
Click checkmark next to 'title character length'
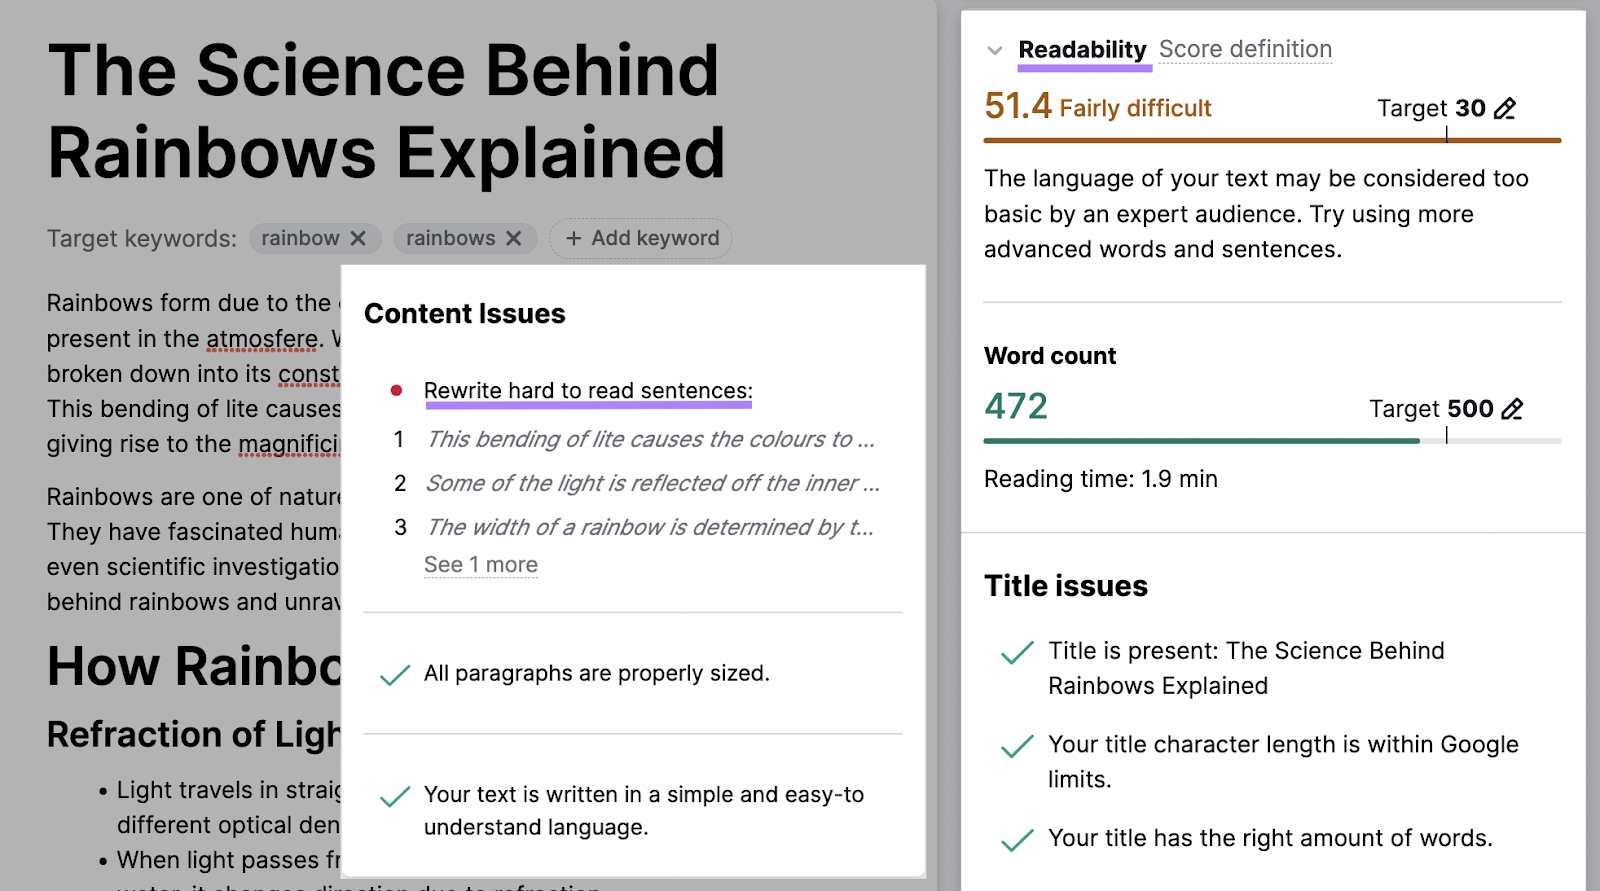click(x=1017, y=746)
